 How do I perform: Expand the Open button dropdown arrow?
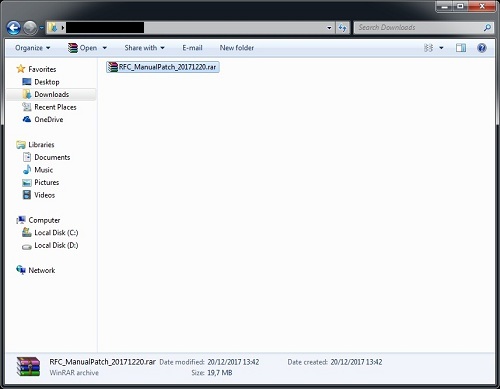[105, 48]
